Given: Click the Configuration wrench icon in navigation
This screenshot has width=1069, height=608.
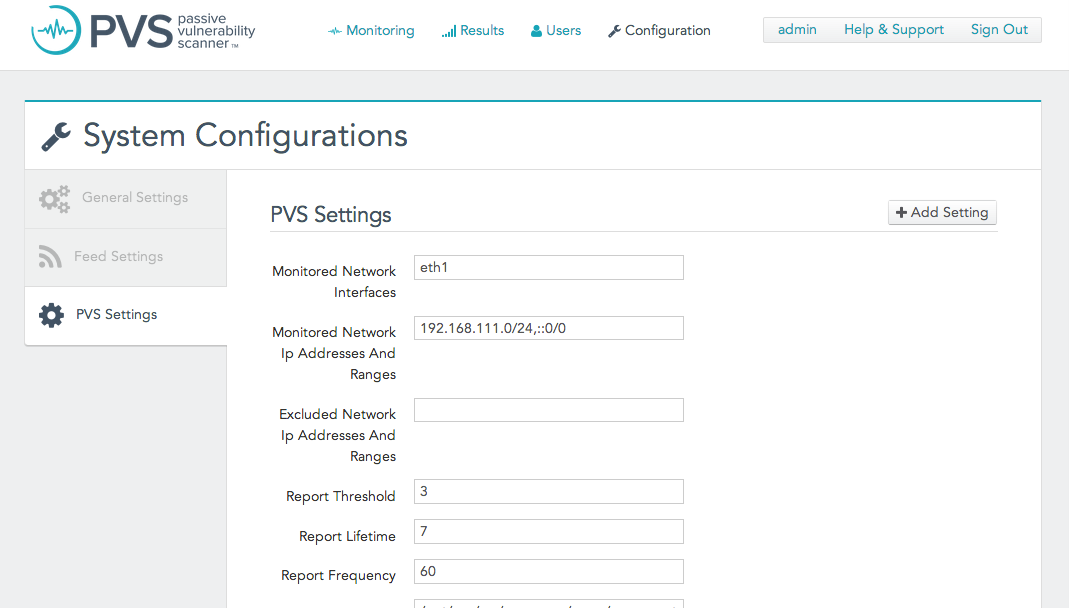Looking at the screenshot, I should (x=614, y=31).
